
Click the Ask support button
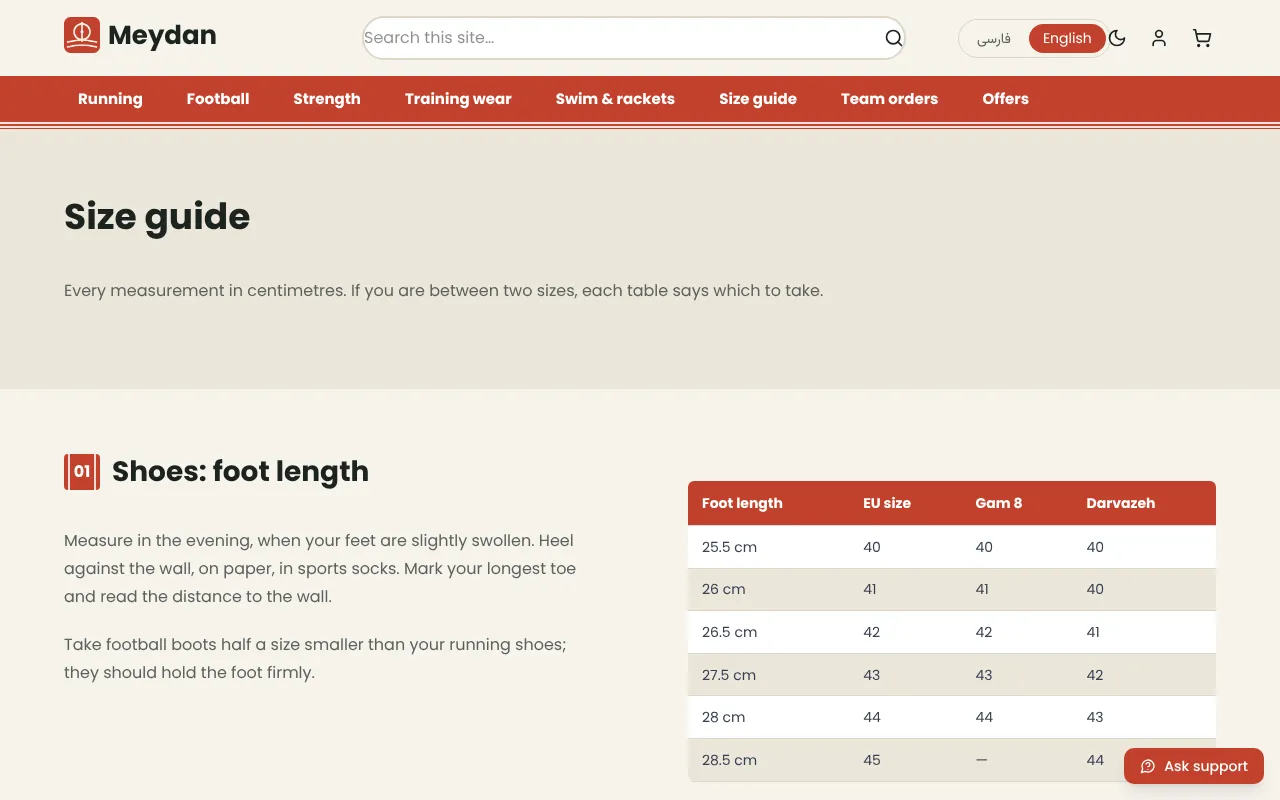point(1194,766)
